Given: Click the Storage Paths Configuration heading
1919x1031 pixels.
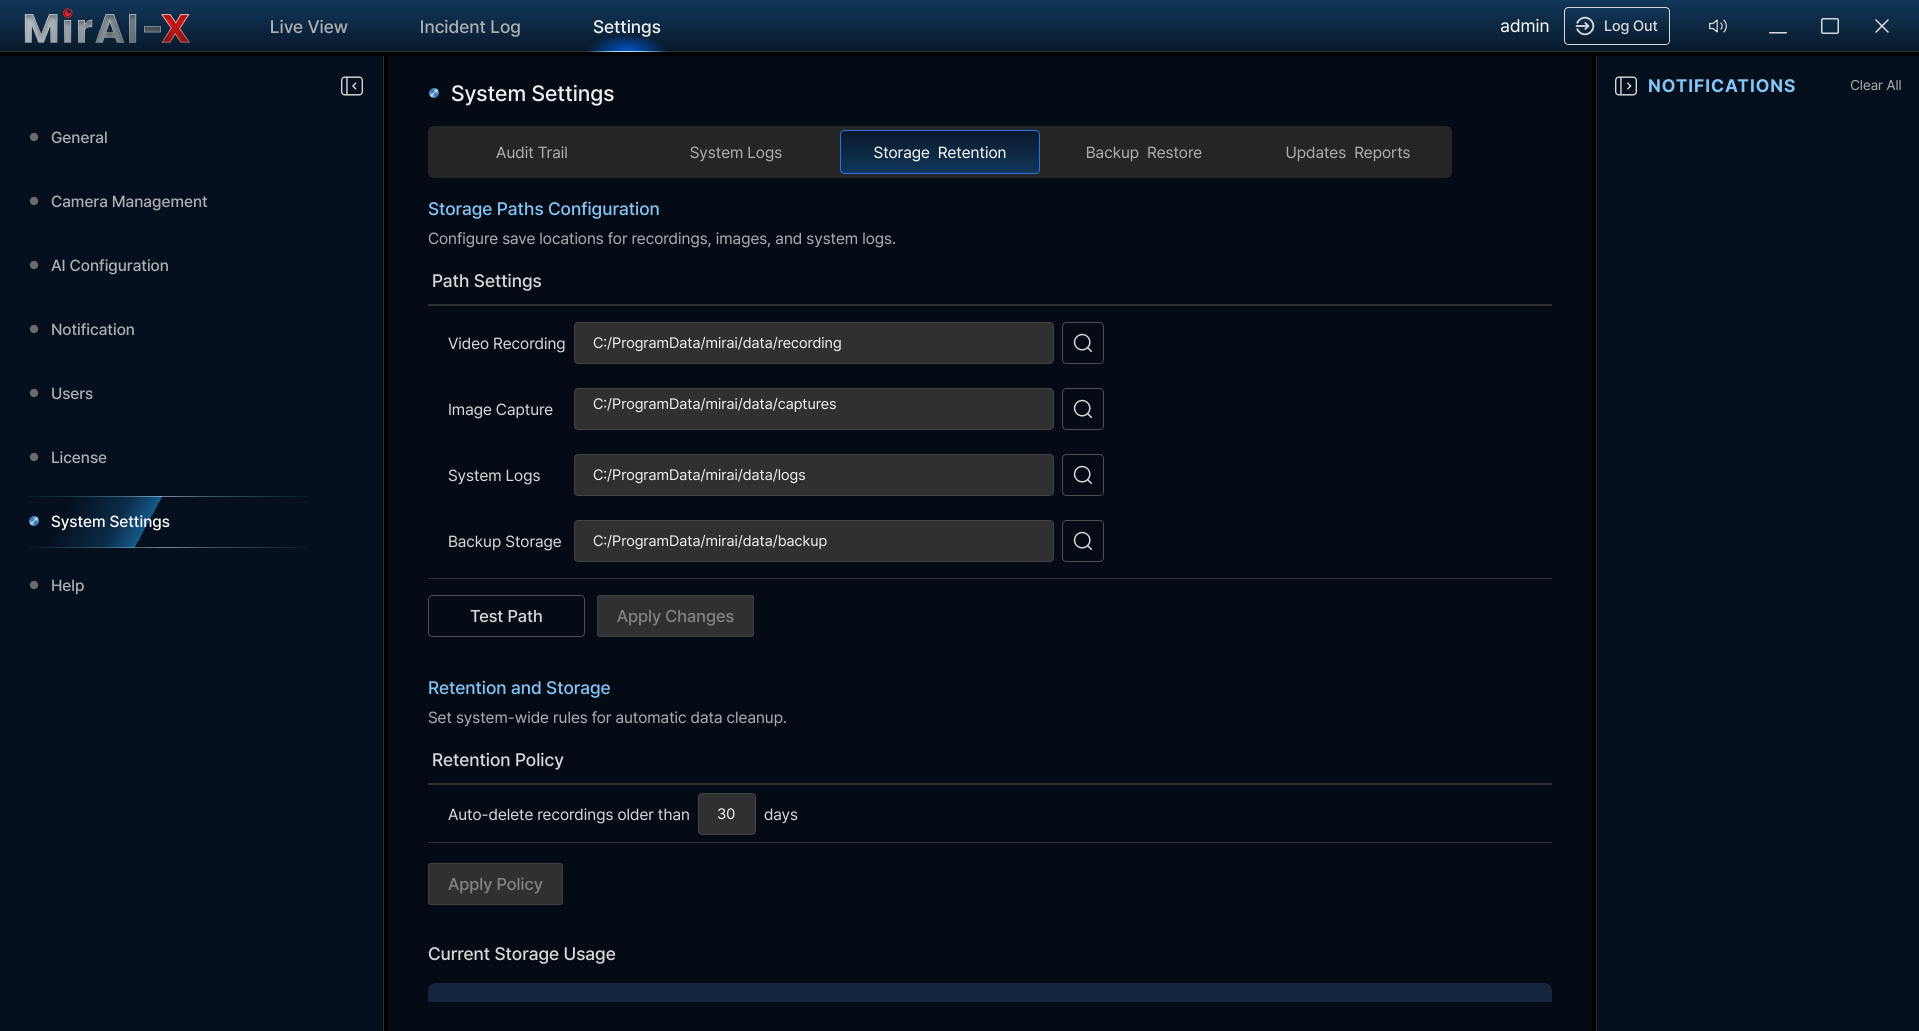Looking at the screenshot, I should tap(544, 209).
